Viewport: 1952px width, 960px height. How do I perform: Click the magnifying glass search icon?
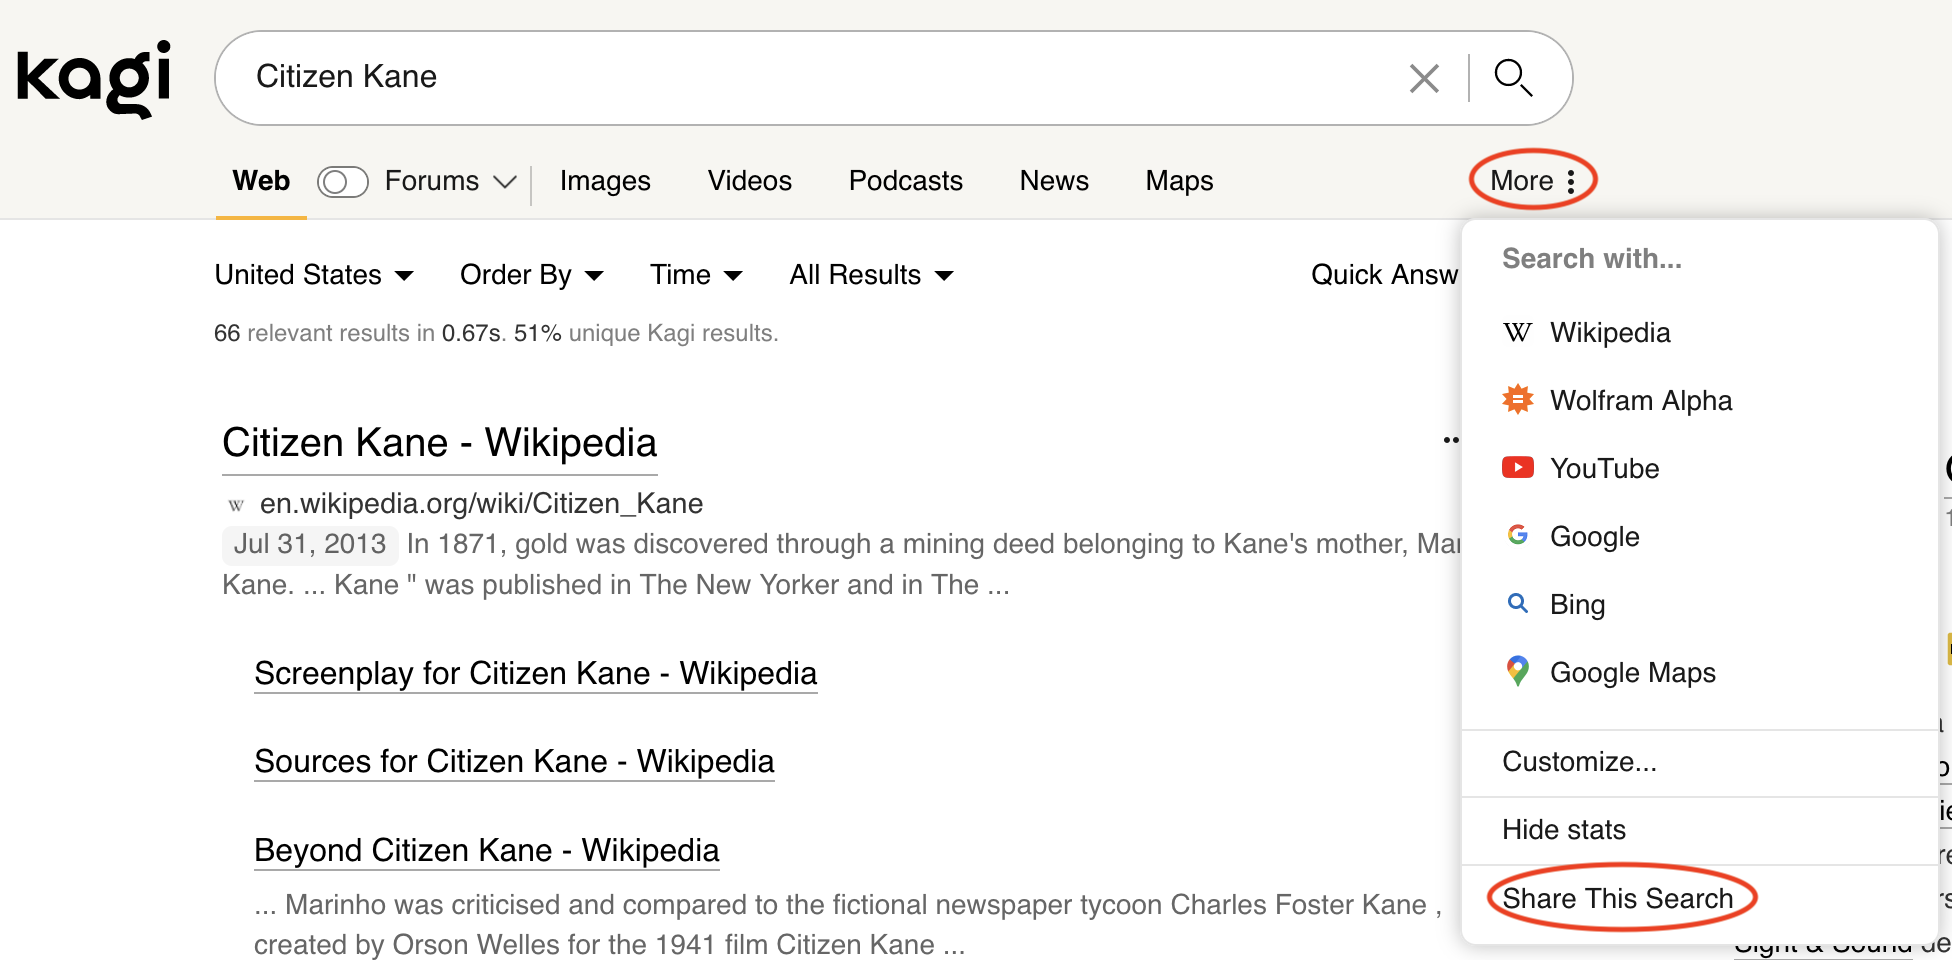[x=1513, y=77]
